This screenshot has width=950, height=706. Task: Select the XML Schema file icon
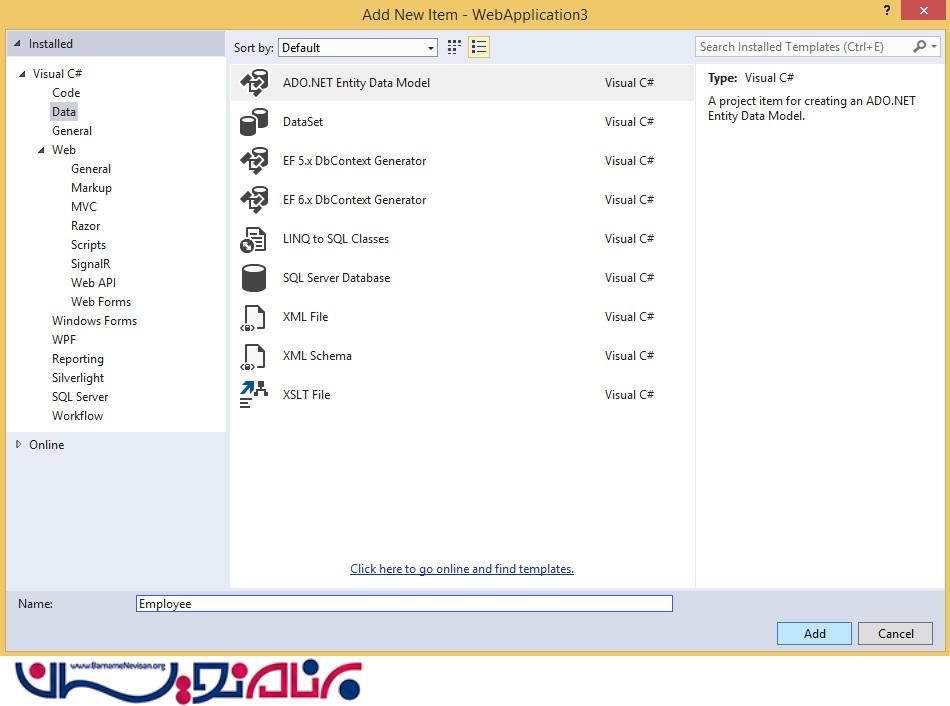[x=254, y=356]
